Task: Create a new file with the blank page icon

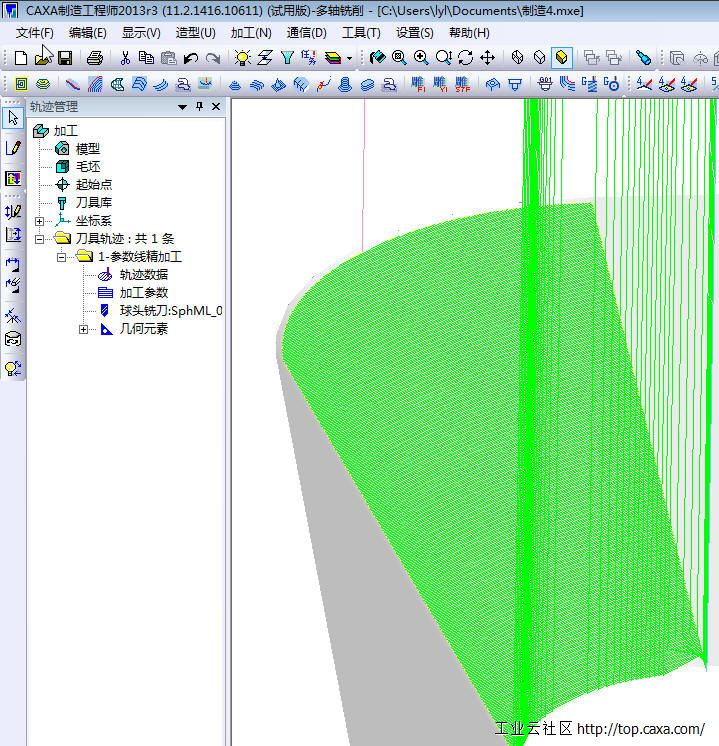Action: point(20,58)
